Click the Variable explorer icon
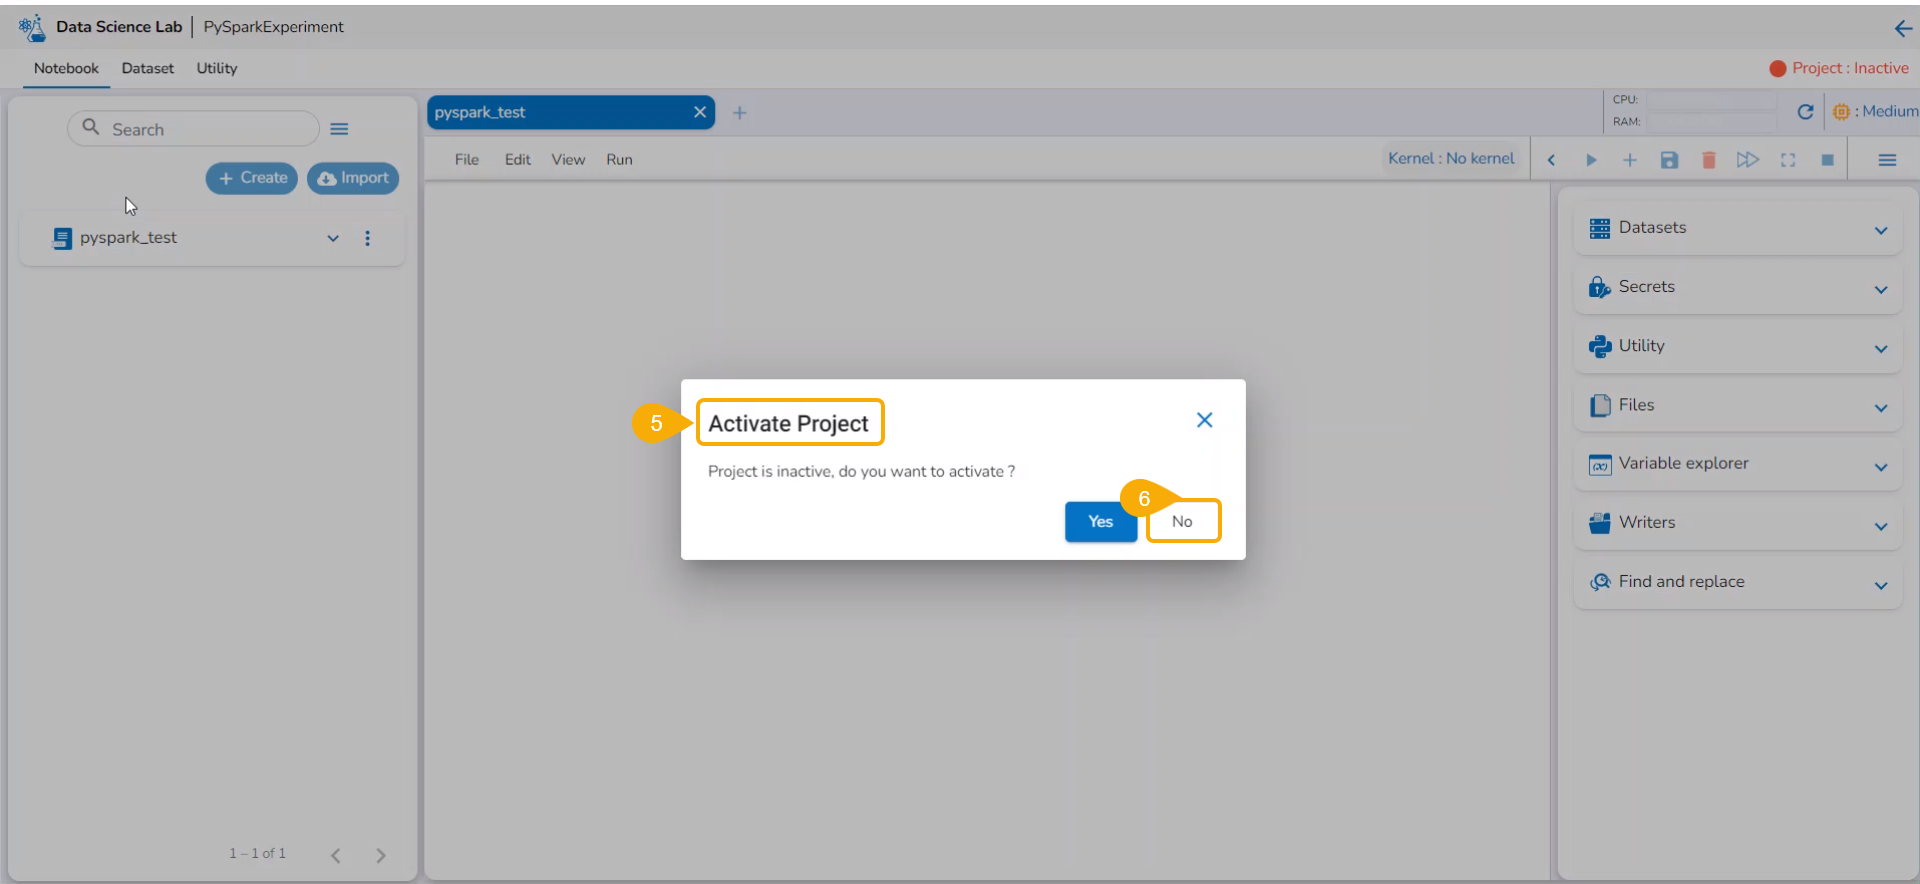 pos(1600,465)
